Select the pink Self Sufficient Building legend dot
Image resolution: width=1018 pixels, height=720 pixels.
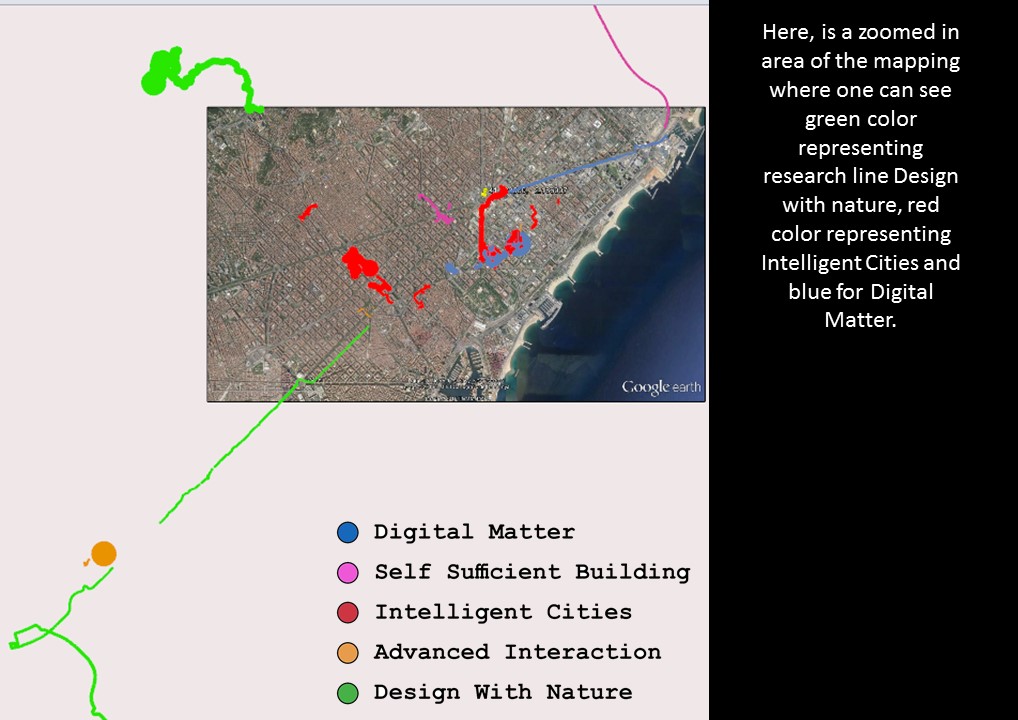click(348, 572)
